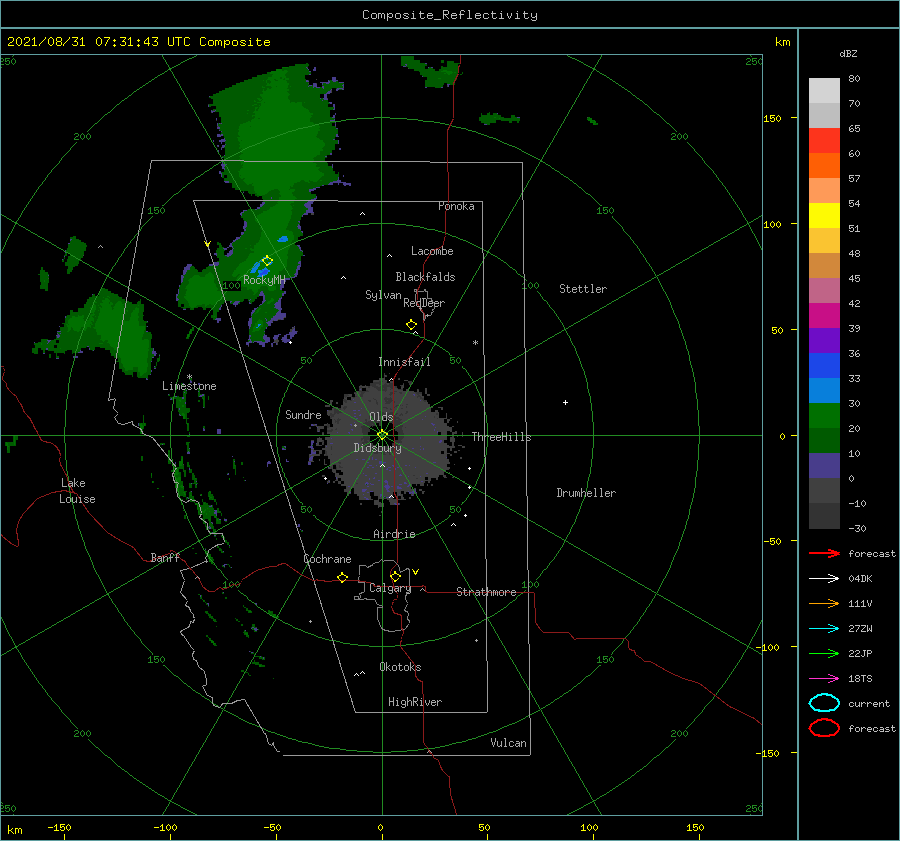Click the Calgary city label
The image size is (900, 841).
pos(390,588)
